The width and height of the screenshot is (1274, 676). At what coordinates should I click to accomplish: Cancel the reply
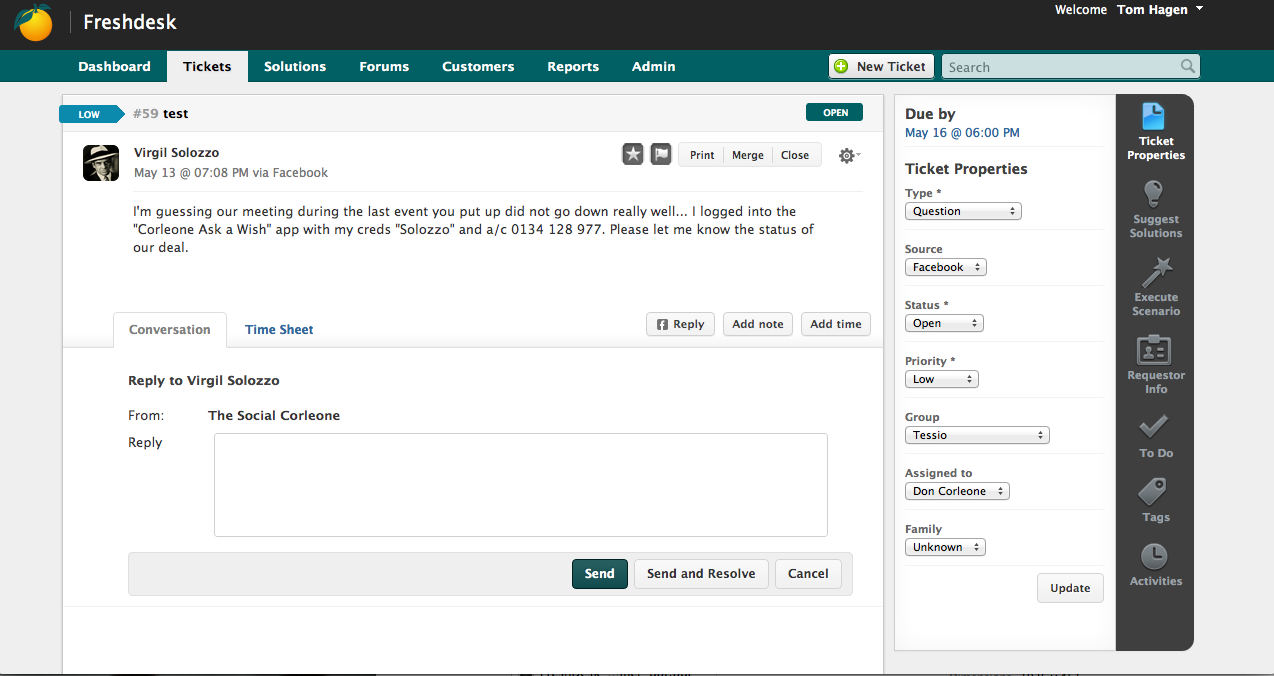click(808, 573)
